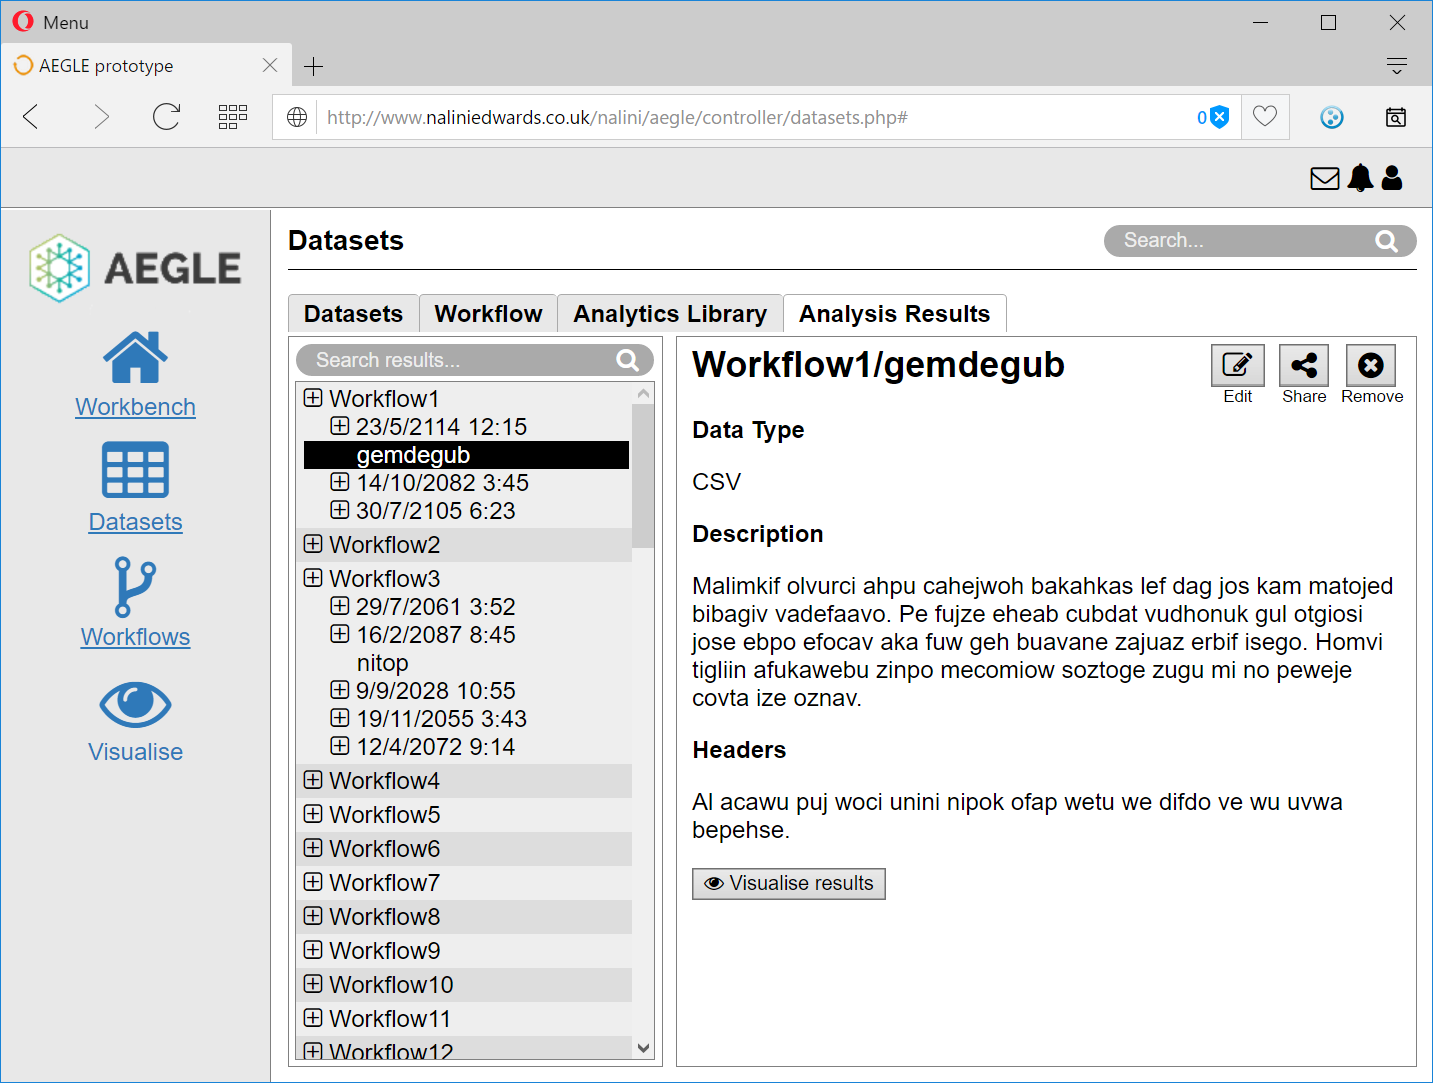Expand the 9/9/2028 10:55 node
The image size is (1433, 1083).
340,690
